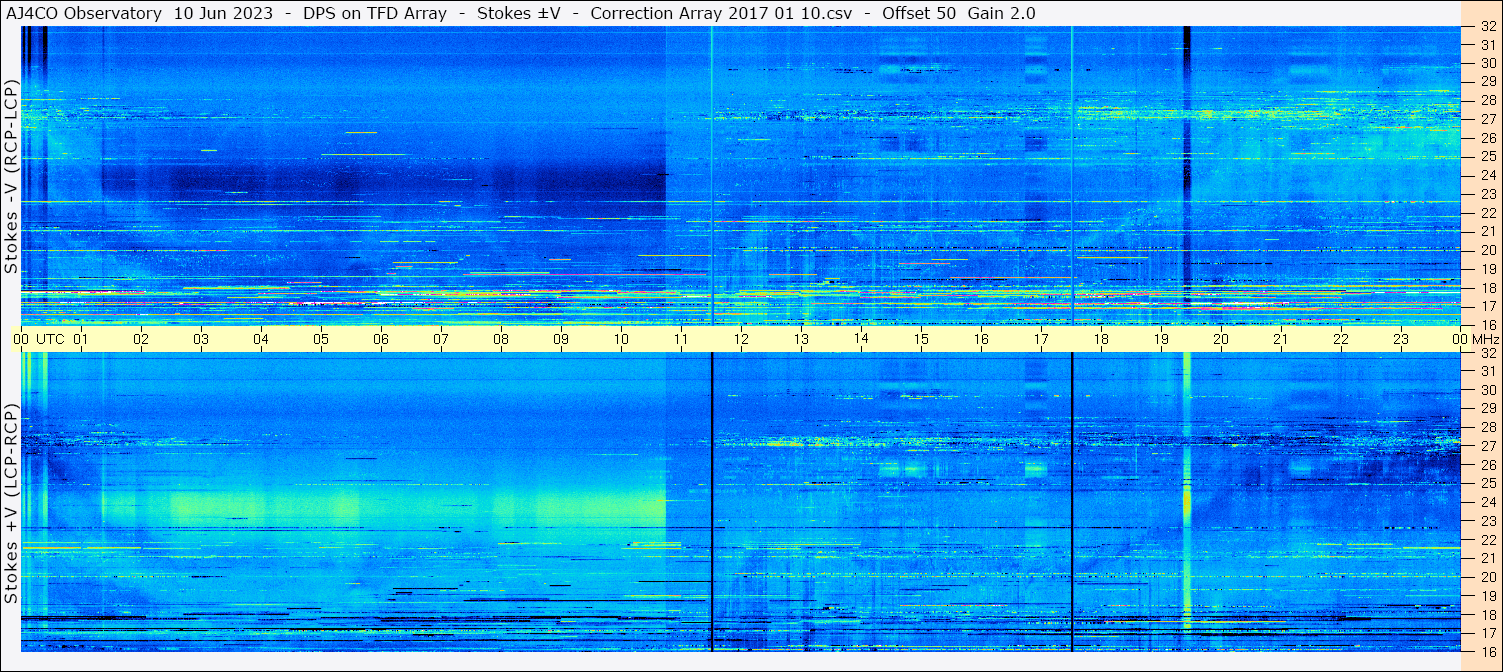Click black vertical line near 11:30 in lower panel
Viewport: 1503px width, 672px height.
coord(712,502)
